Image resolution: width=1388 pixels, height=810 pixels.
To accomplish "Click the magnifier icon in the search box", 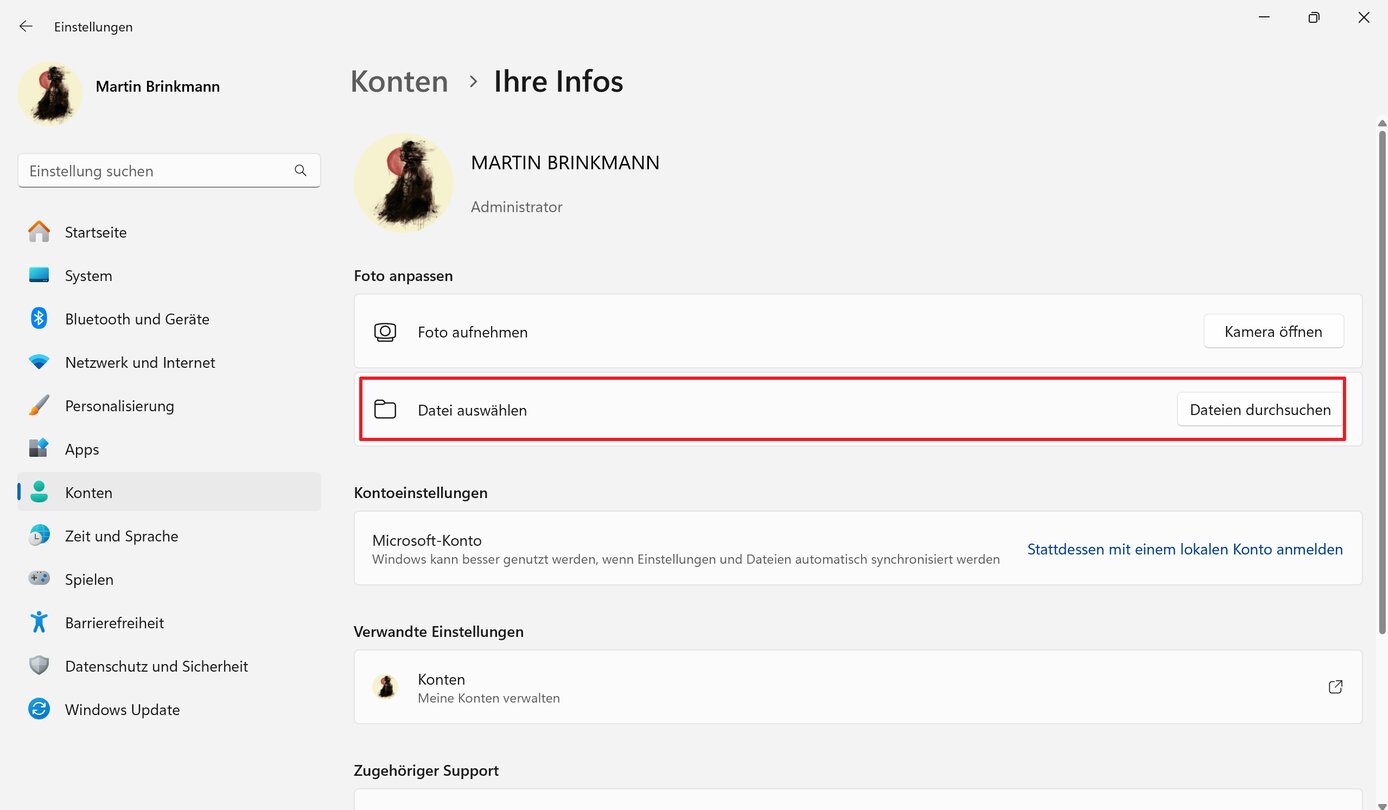I will 300,170.
